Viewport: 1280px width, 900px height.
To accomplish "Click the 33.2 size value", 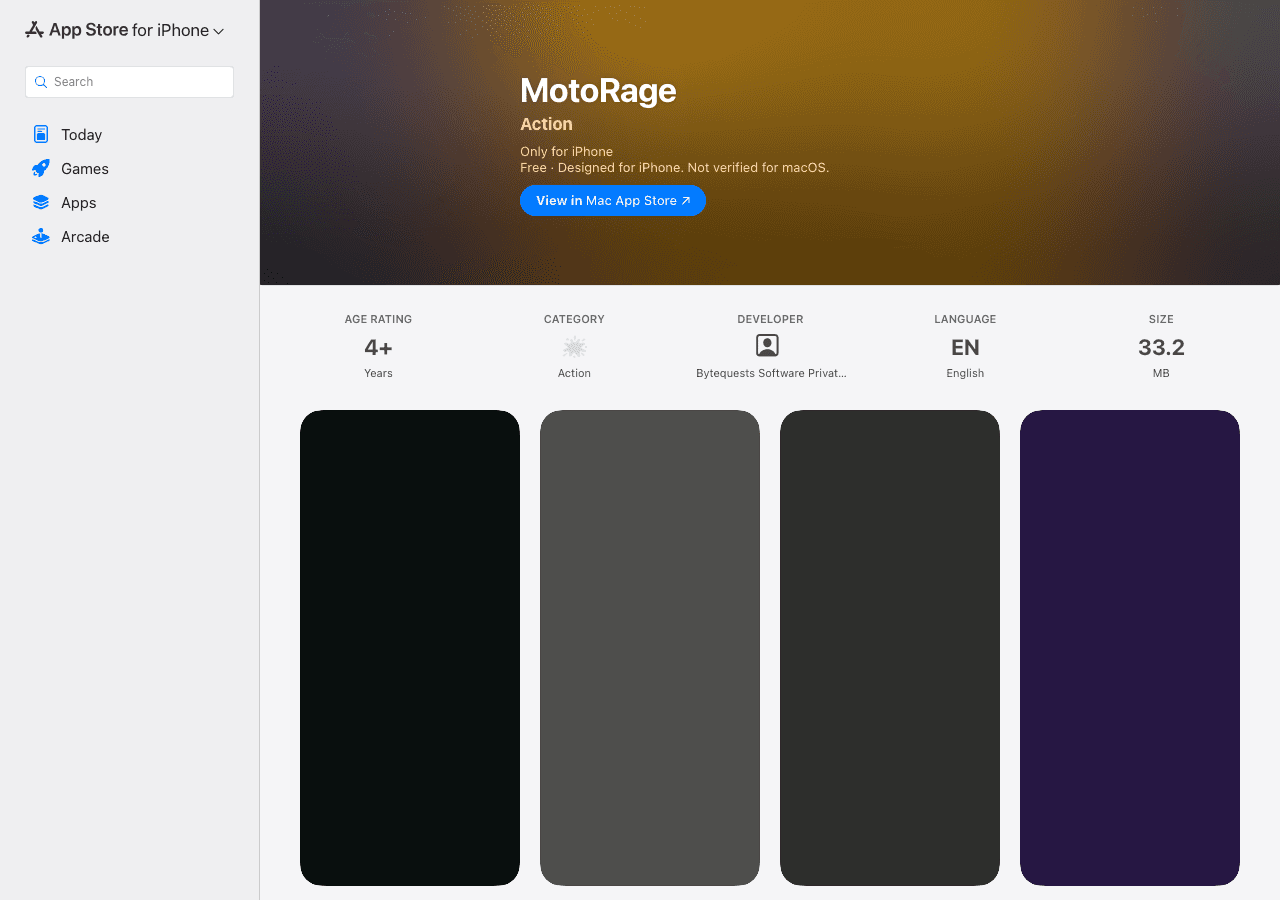I will [x=1161, y=347].
